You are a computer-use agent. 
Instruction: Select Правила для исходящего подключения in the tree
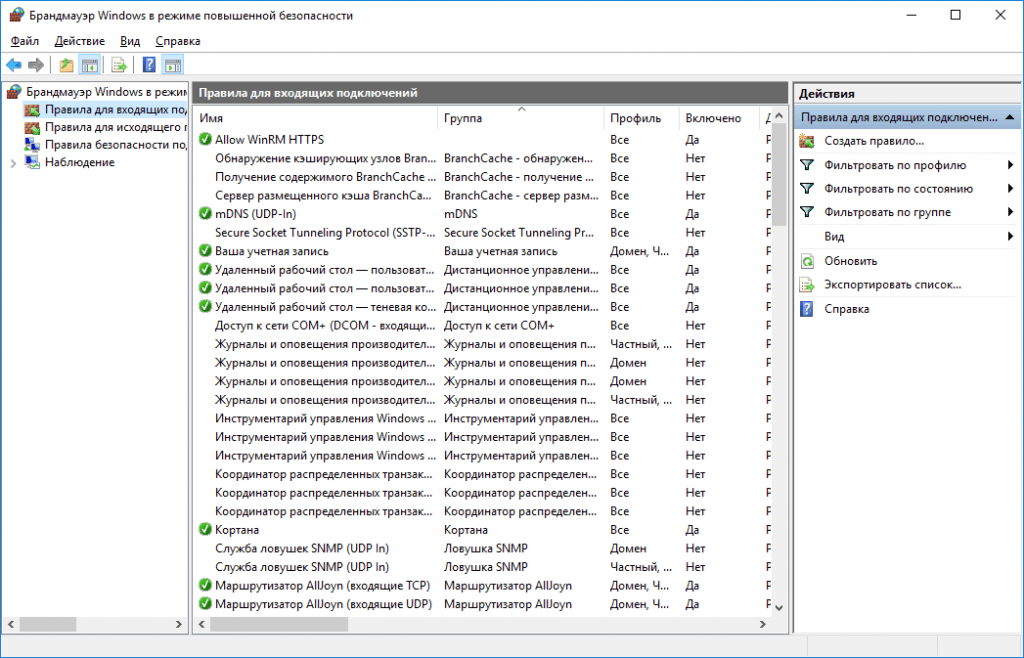tap(115, 127)
